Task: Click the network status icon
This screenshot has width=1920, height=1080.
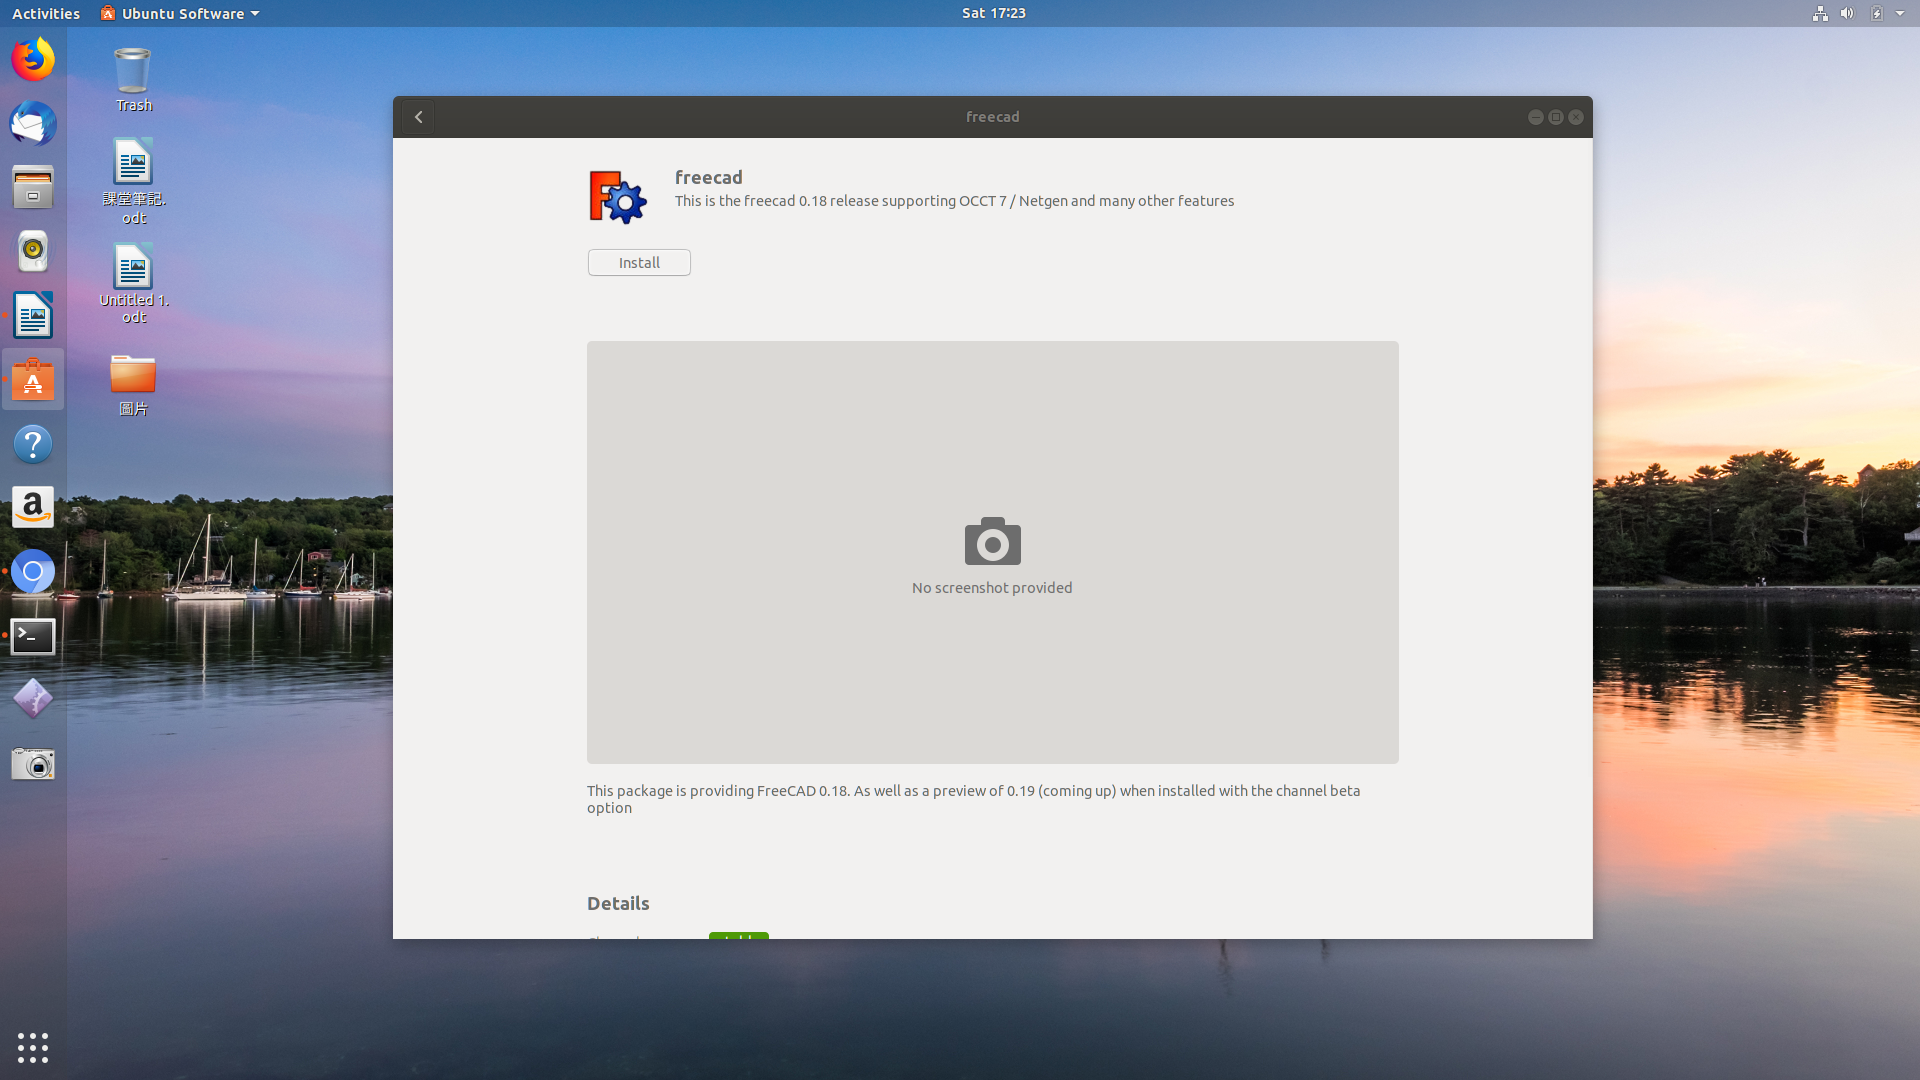Action: coord(1820,13)
